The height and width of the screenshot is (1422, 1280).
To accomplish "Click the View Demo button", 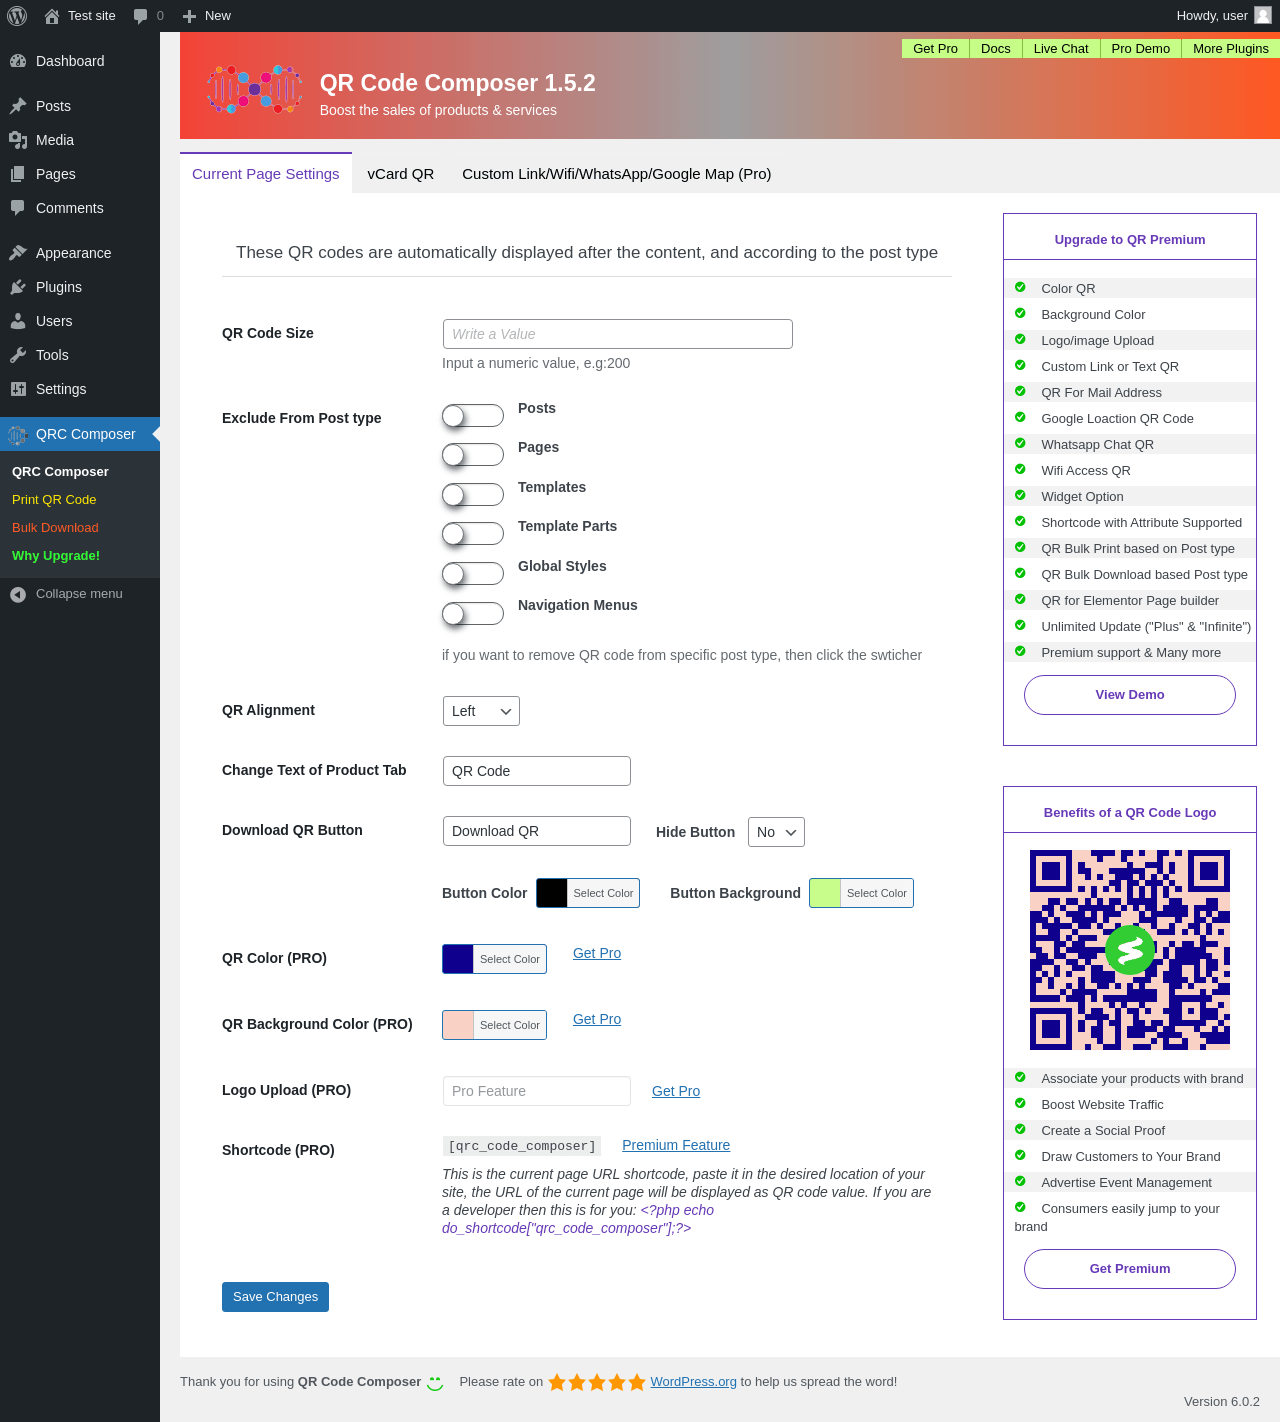I will tap(1130, 695).
